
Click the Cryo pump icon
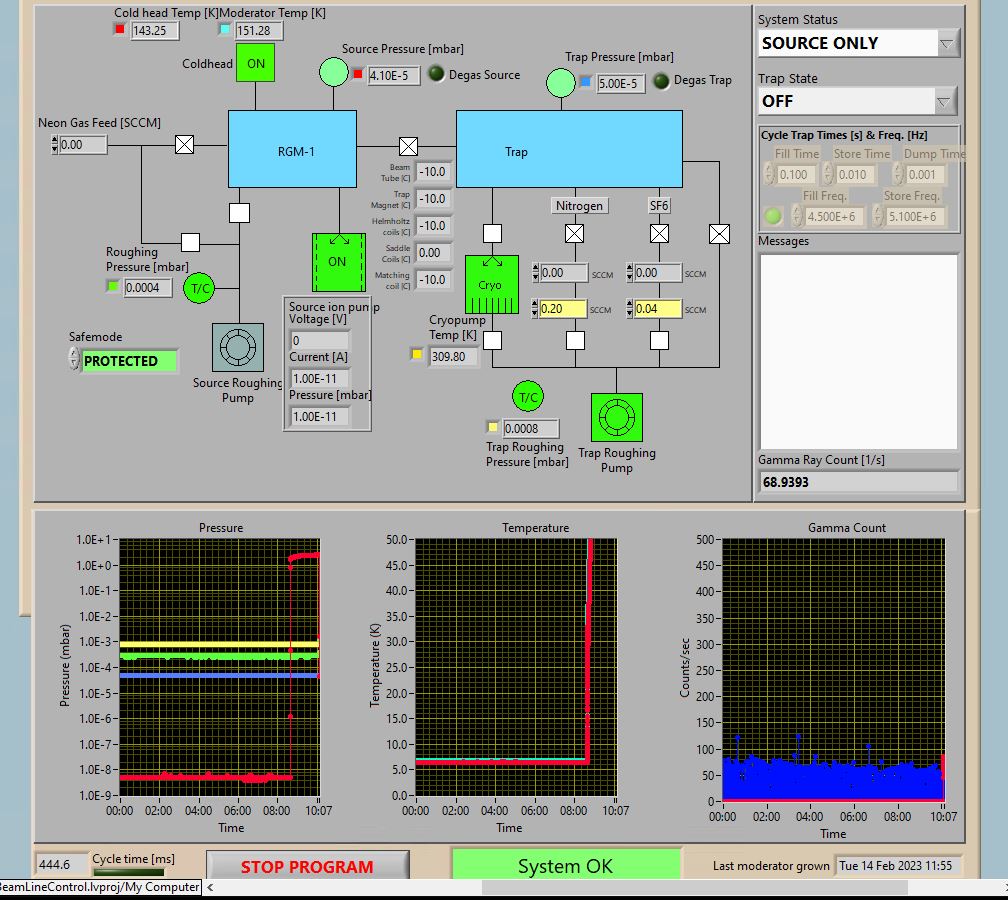(x=491, y=285)
